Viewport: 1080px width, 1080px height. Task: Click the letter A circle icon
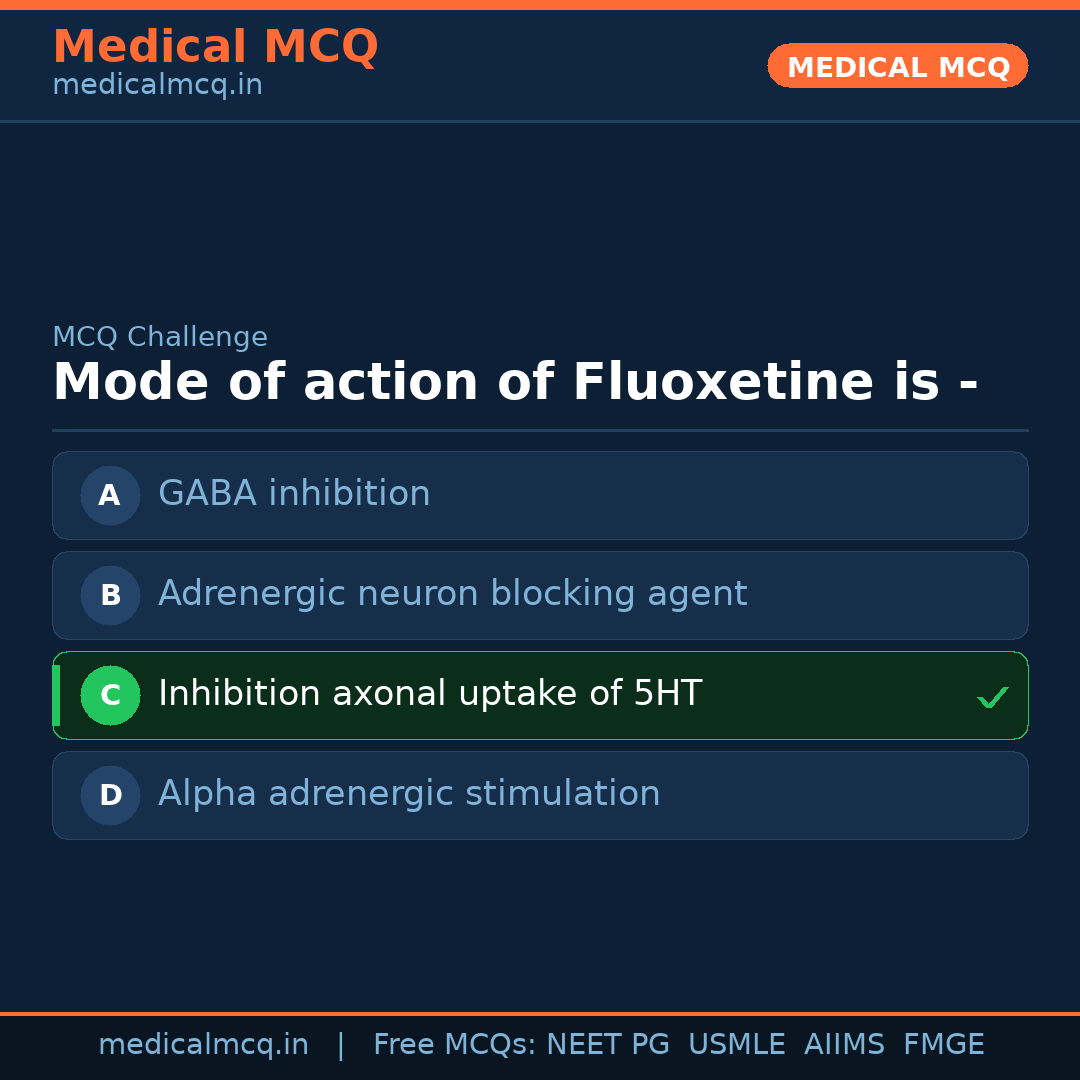pyautogui.click(x=110, y=495)
